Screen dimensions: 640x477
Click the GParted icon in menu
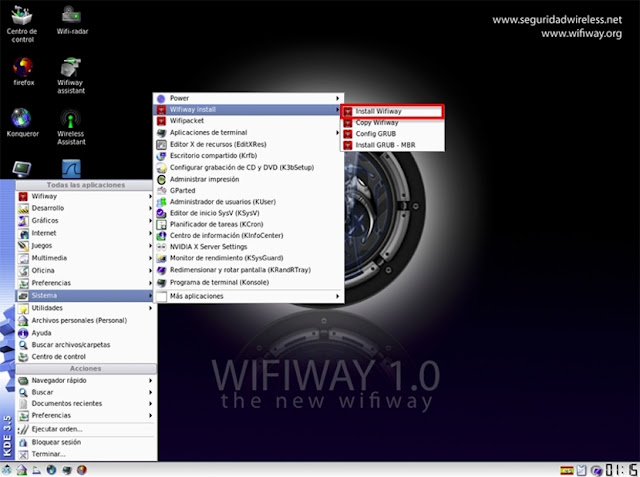point(162,191)
